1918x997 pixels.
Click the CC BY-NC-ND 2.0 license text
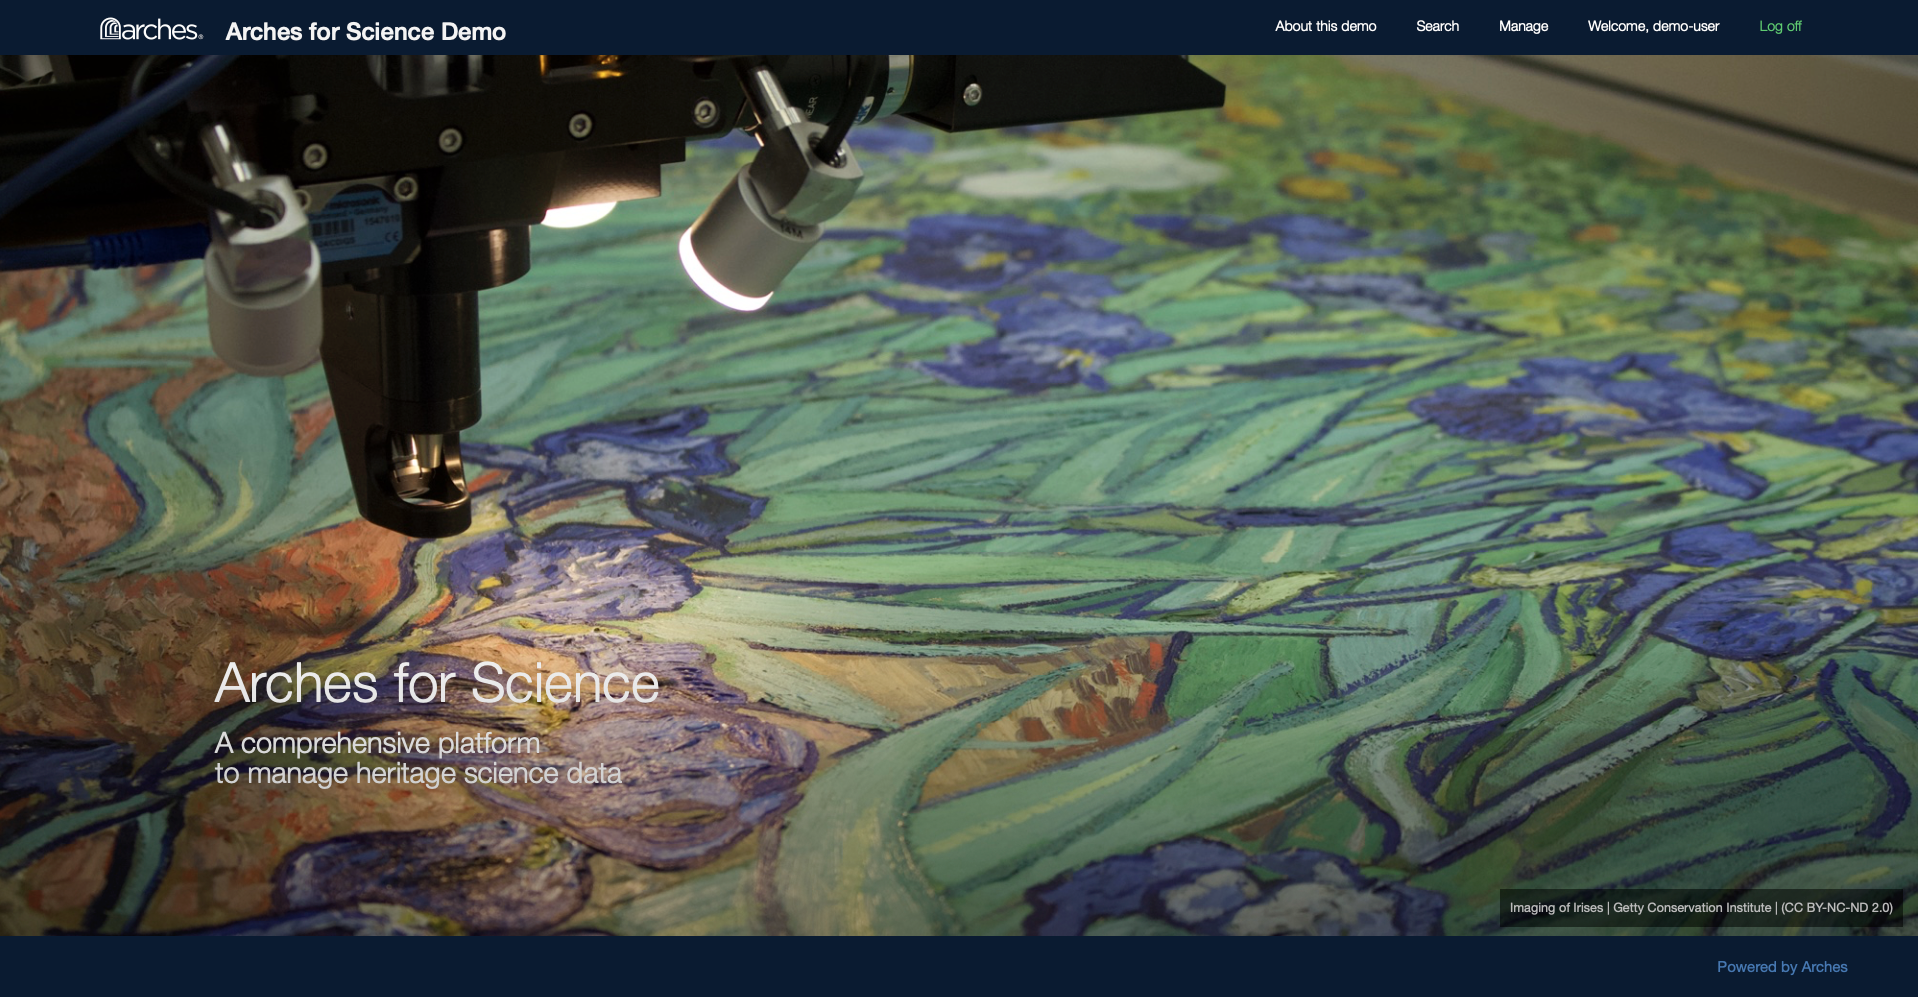(x=1837, y=908)
